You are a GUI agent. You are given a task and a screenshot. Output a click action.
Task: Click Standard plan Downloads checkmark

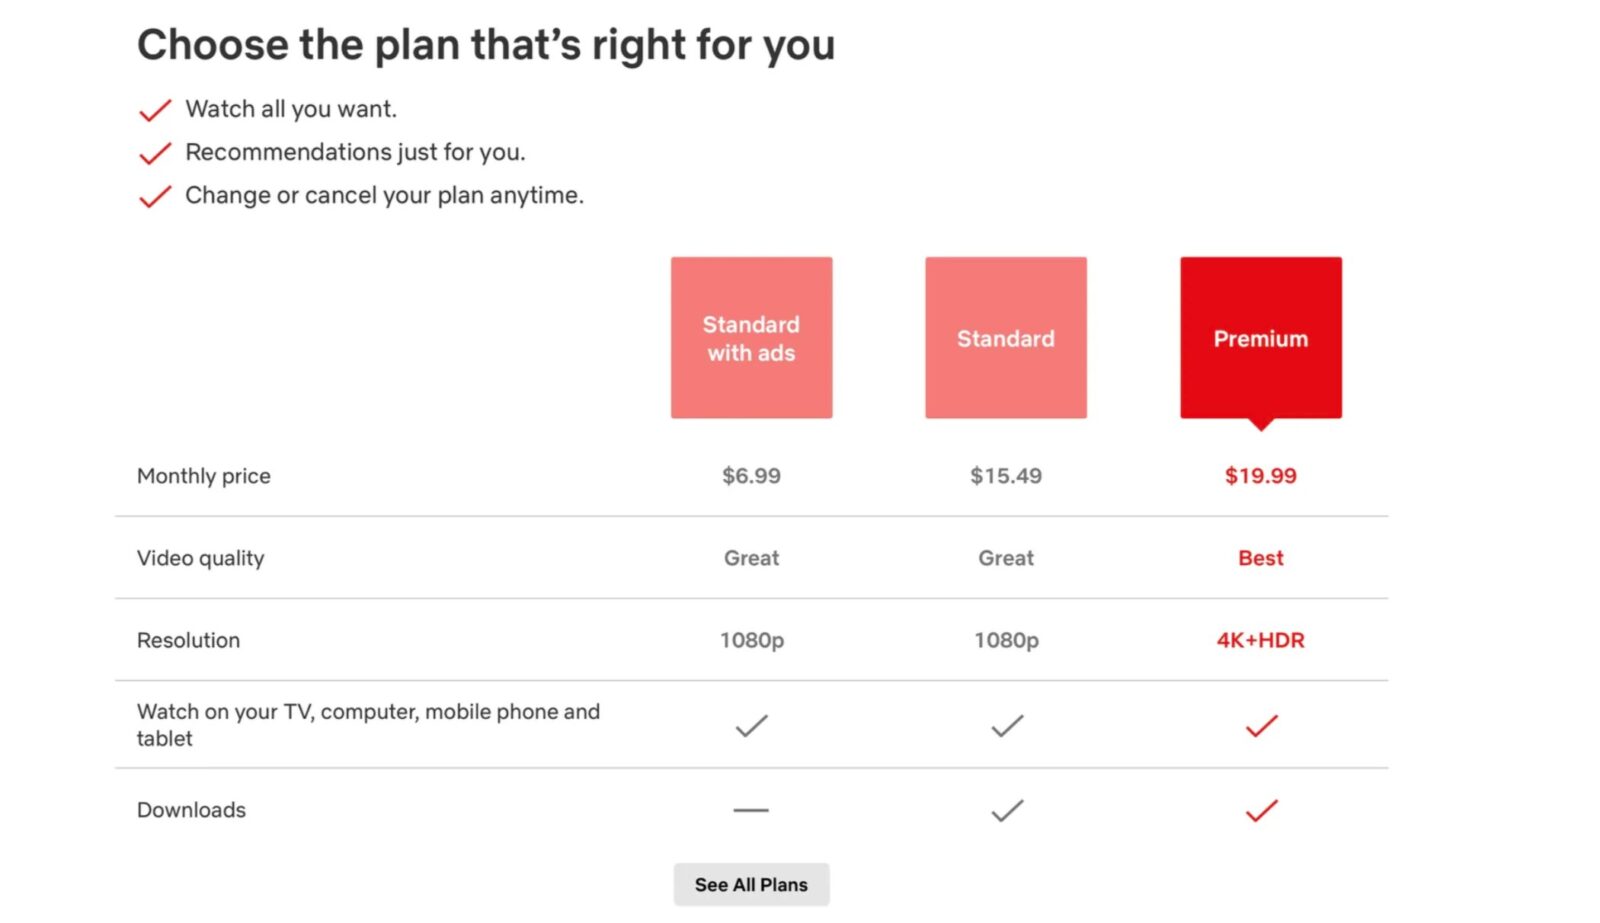1006,810
